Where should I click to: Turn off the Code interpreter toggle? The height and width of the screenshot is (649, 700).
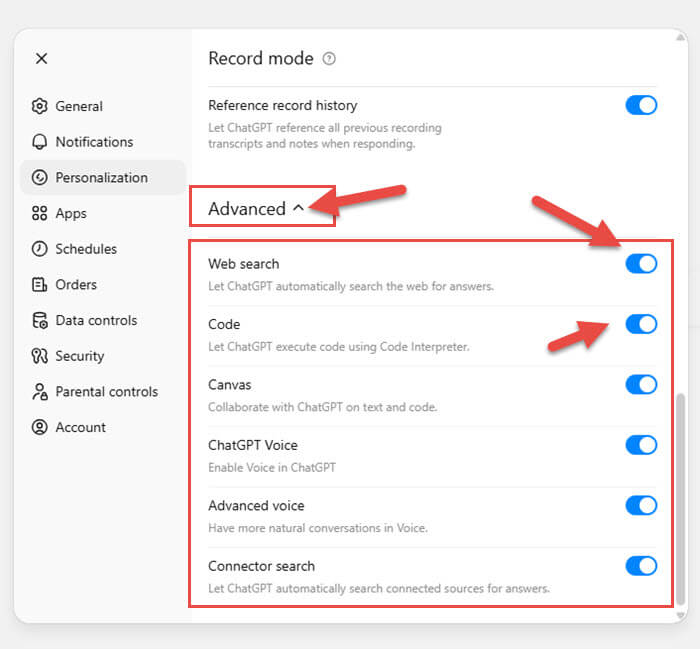click(641, 324)
